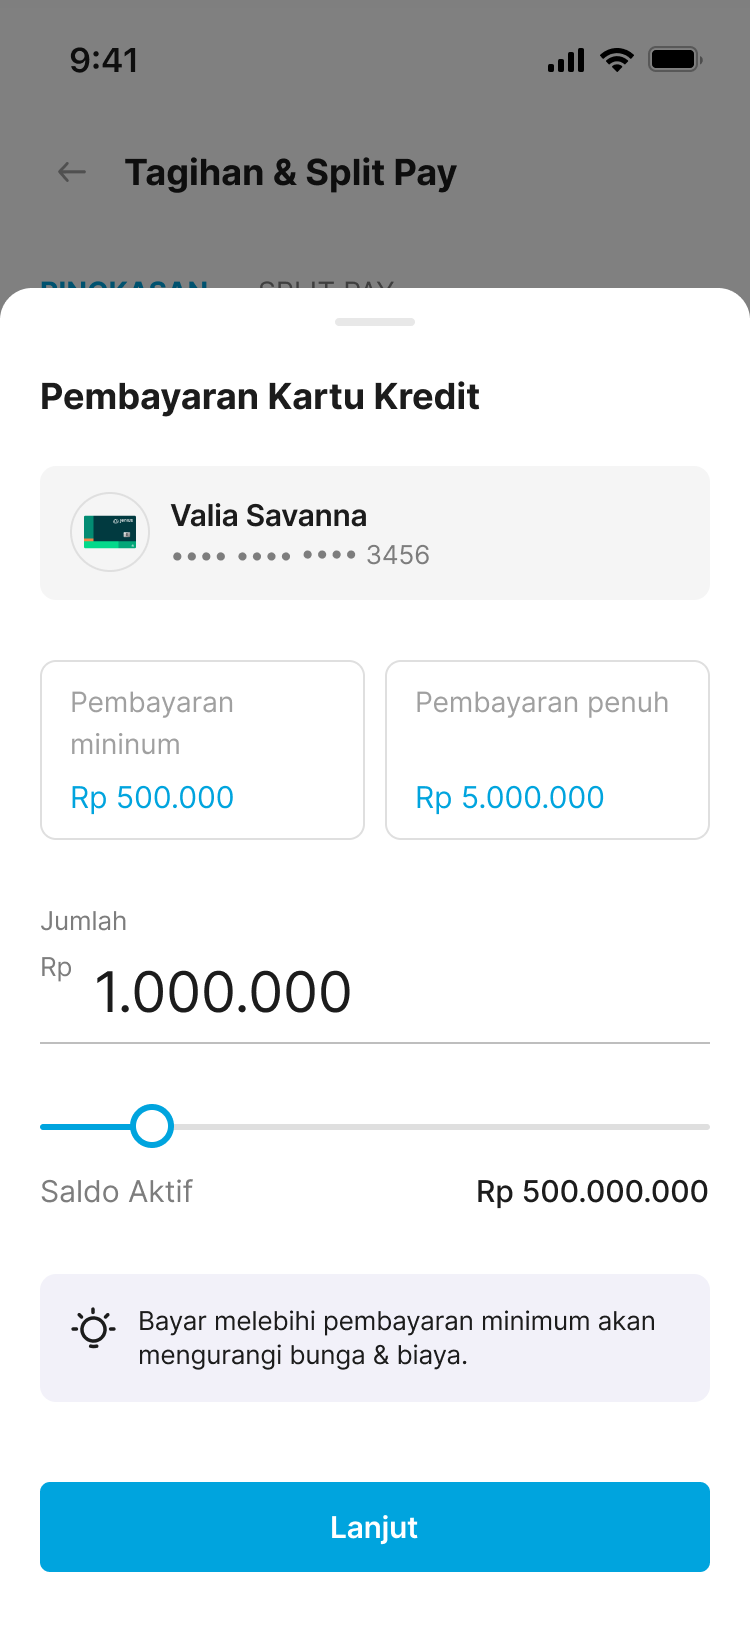Image resolution: width=750 pixels, height=1632 pixels.
Task: Tap the cellular signal icon
Action: (x=566, y=61)
